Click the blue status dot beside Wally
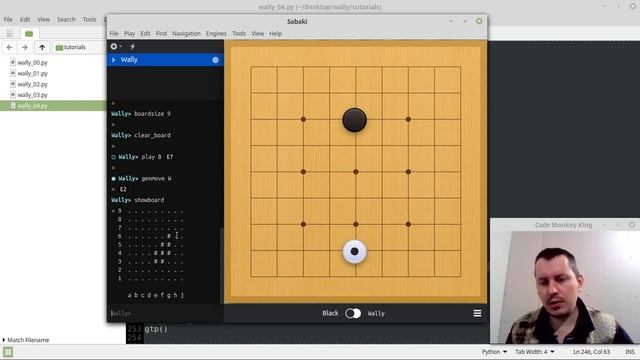Image resolution: width=640 pixels, height=360 pixels. click(215, 60)
